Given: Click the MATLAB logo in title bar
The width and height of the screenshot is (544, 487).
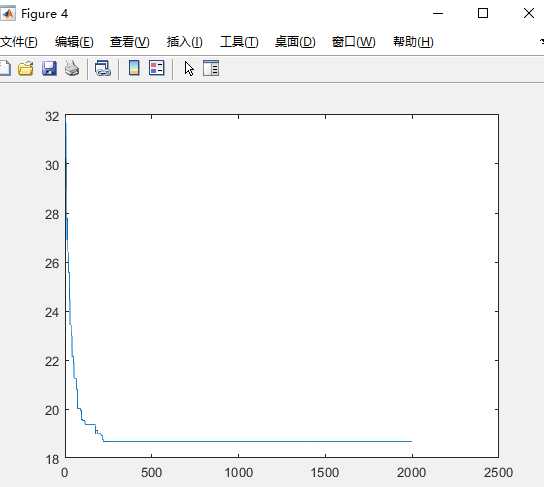Looking at the screenshot, I should click(x=8, y=14).
